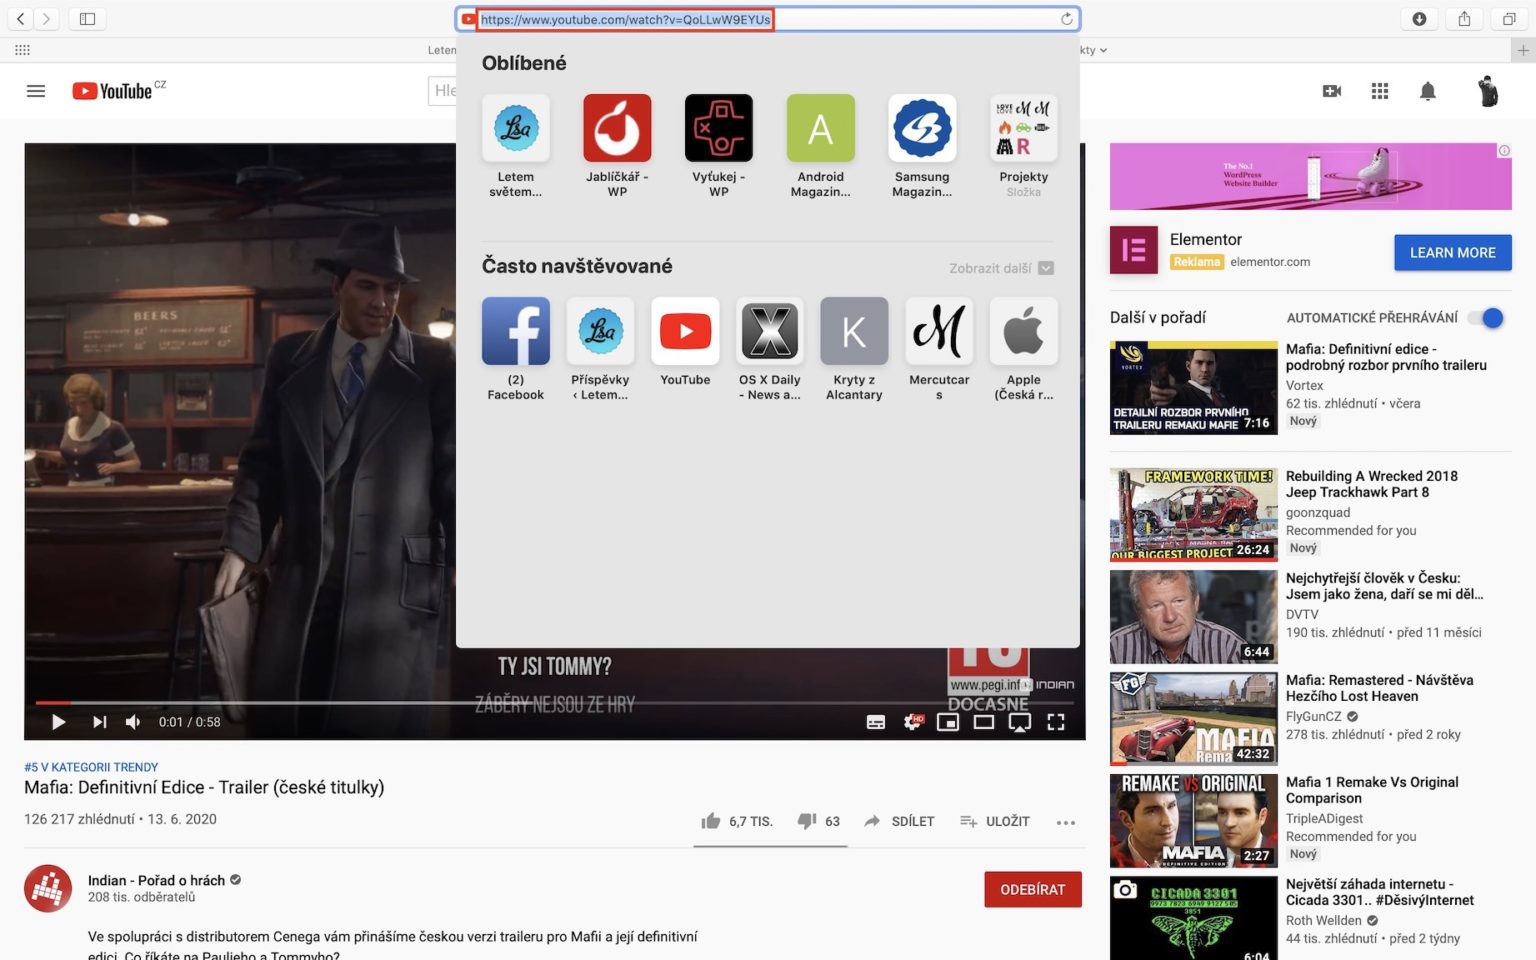The width and height of the screenshot is (1536, 960).
Task: Click Learn More ad button
Action: [x=1453, y=253]
